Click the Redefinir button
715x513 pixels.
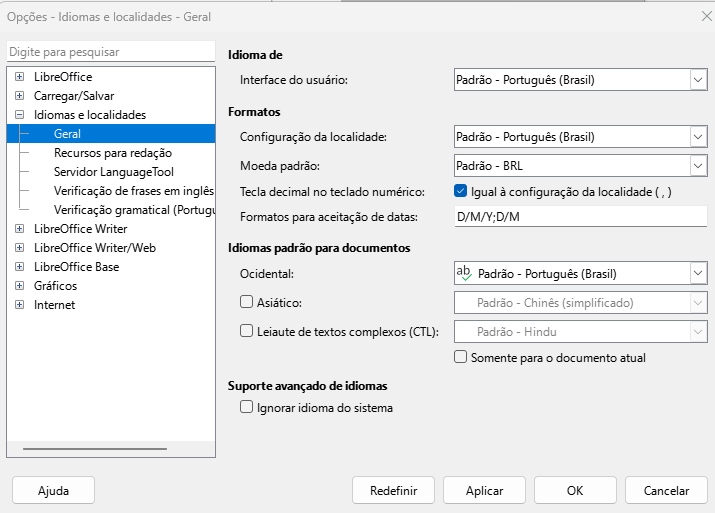[x=393, y=490]
